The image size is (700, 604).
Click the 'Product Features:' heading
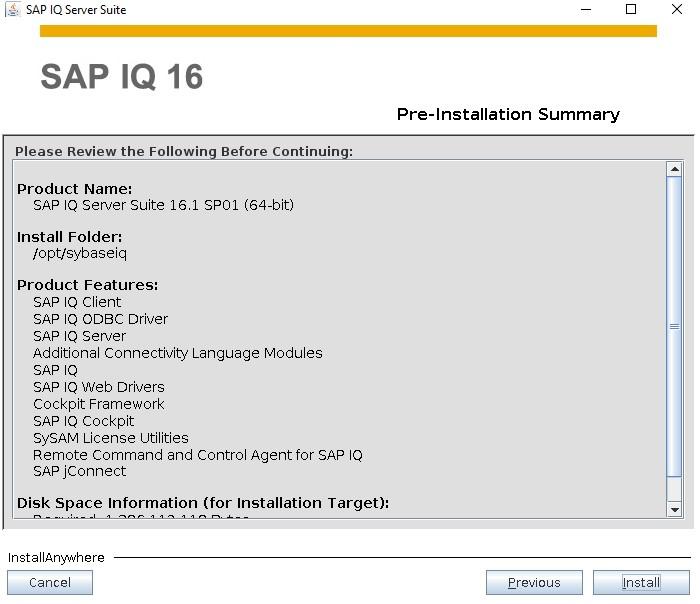click(x=88, y=285)
